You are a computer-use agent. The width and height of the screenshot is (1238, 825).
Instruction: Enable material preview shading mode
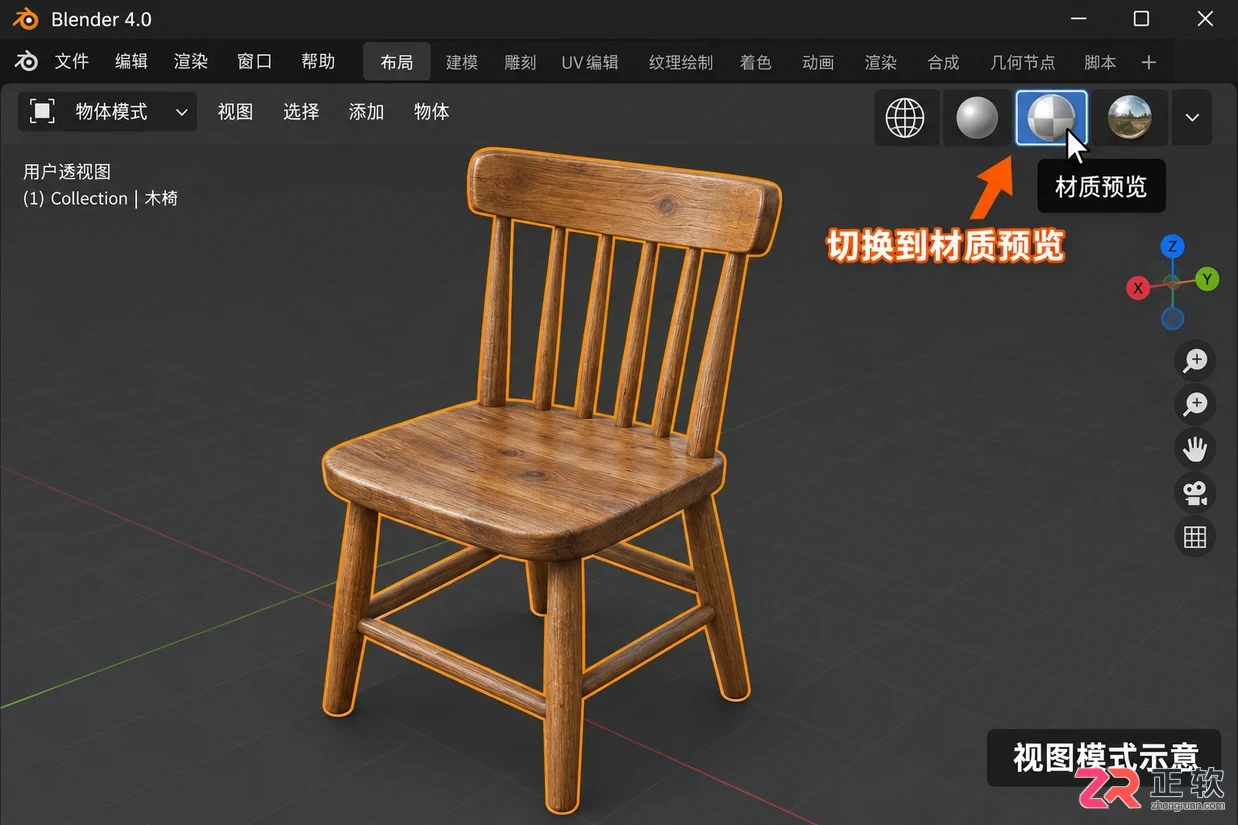coord(1051,118)
